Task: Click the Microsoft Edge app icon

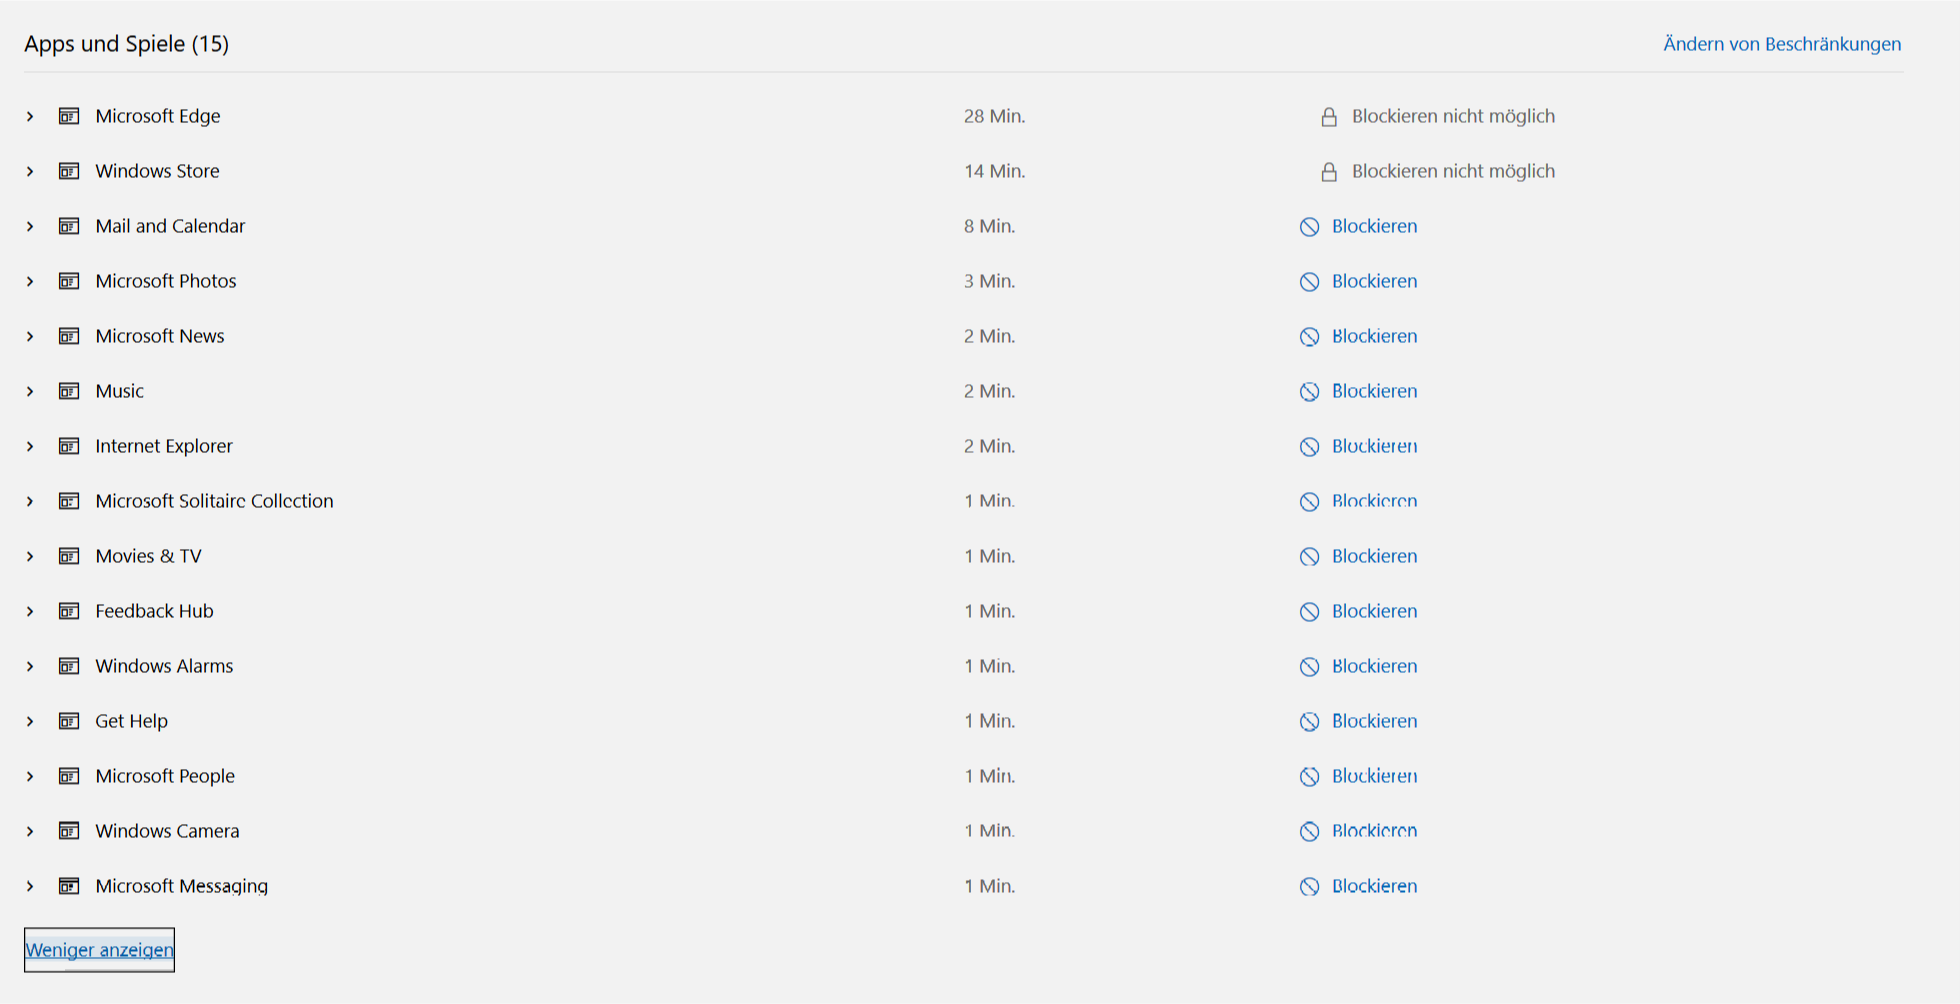Action: pyautogui.click(x=69, y=116)
